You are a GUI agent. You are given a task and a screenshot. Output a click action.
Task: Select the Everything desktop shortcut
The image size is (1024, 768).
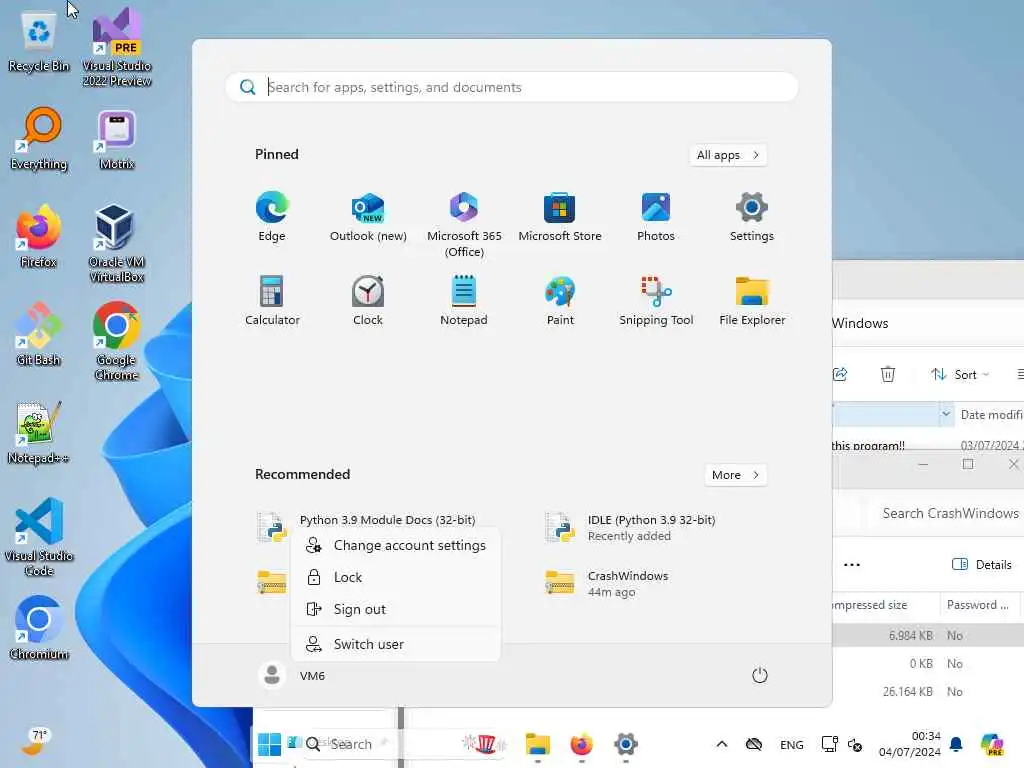coord(39,139)
